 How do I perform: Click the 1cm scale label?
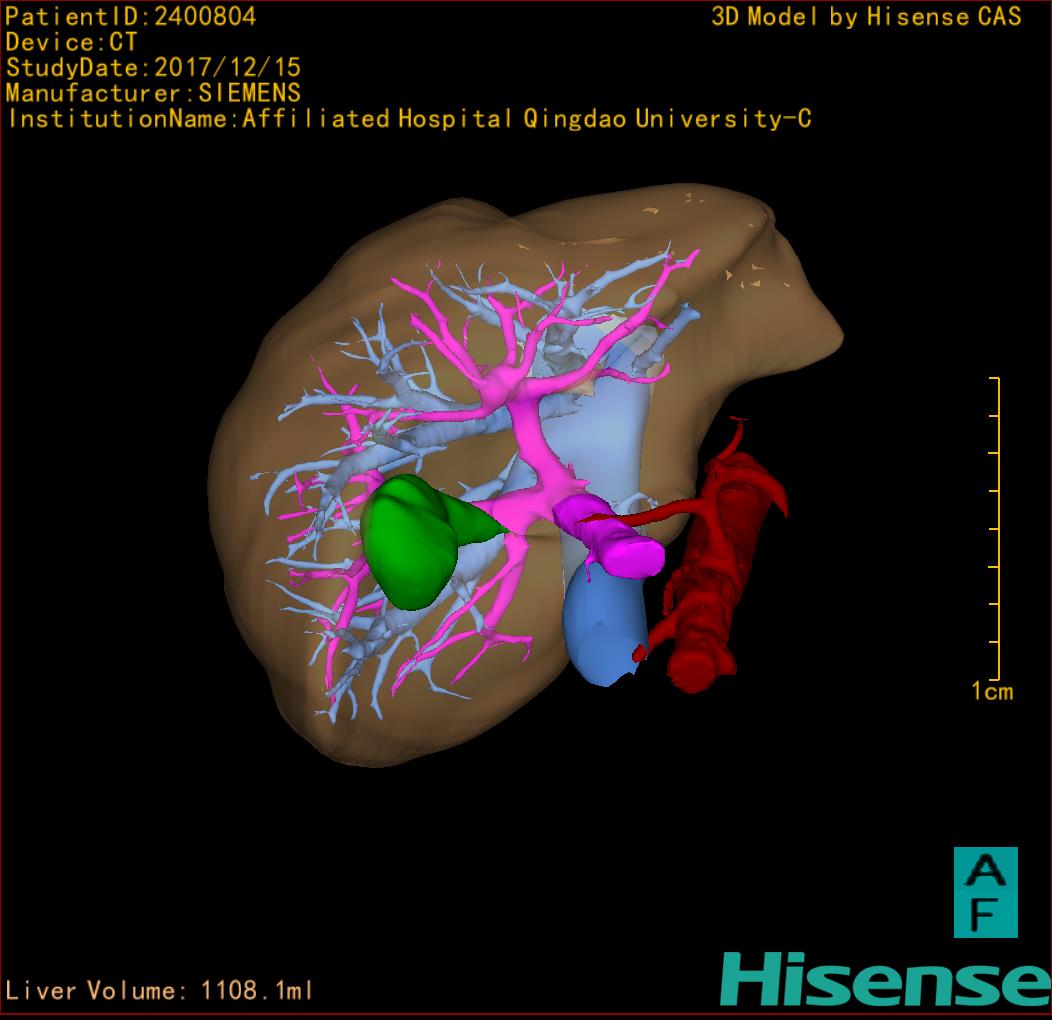pos(991,691)
